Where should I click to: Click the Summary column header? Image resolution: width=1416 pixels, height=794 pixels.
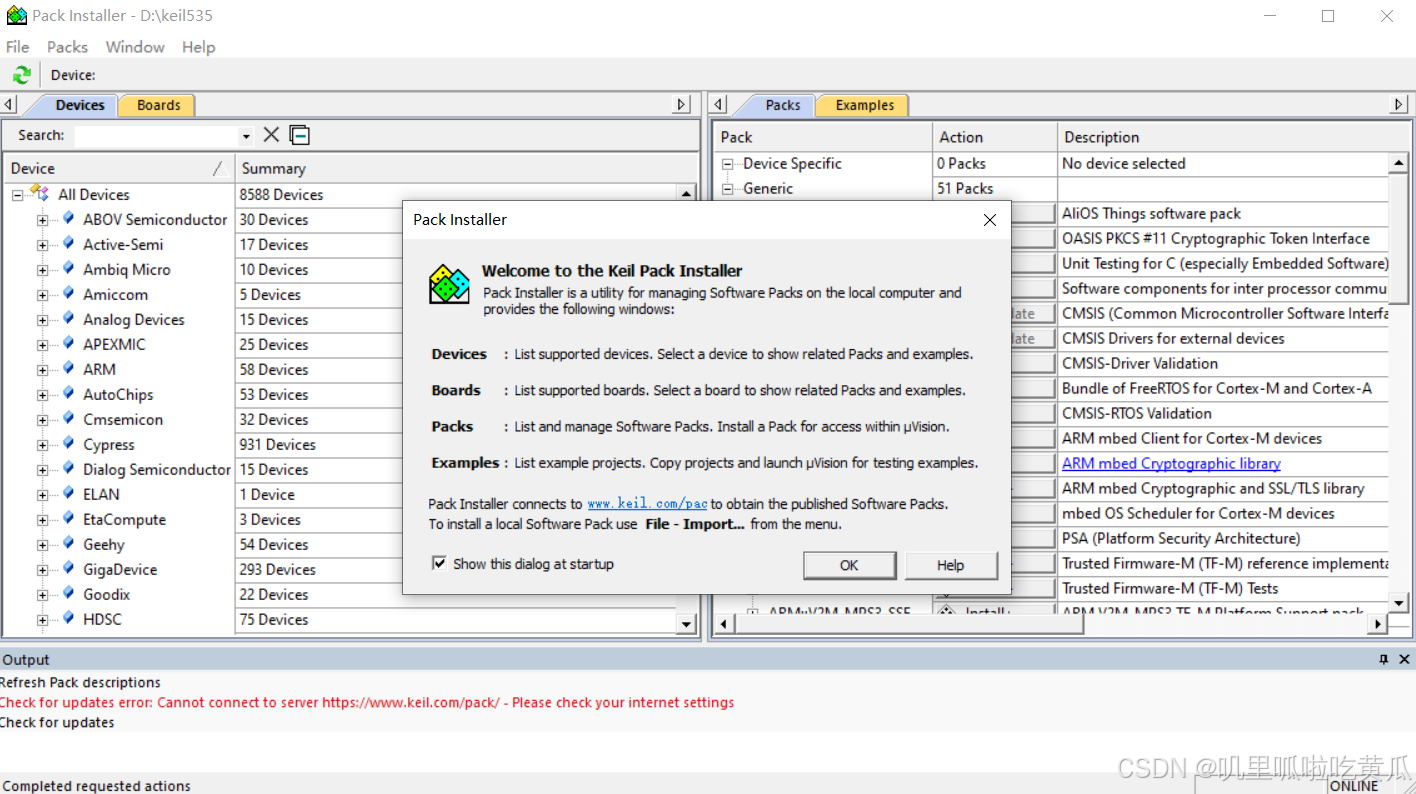click(x=466, y=168)
